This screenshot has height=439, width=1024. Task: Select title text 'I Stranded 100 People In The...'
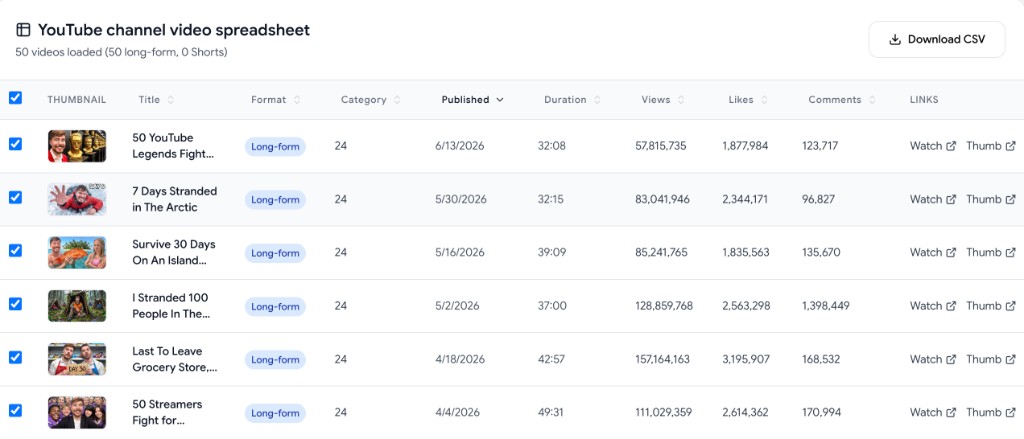pyautogui.click(x=171, y=306)
